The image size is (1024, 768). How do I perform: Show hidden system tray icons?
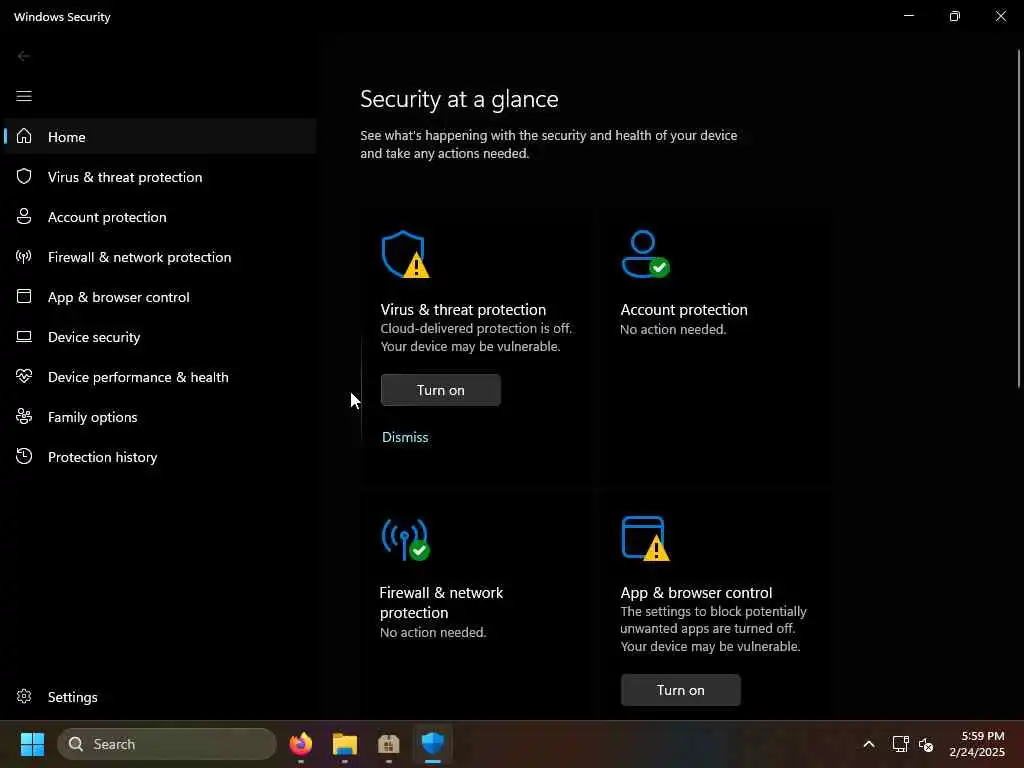(x=869, y=744)
